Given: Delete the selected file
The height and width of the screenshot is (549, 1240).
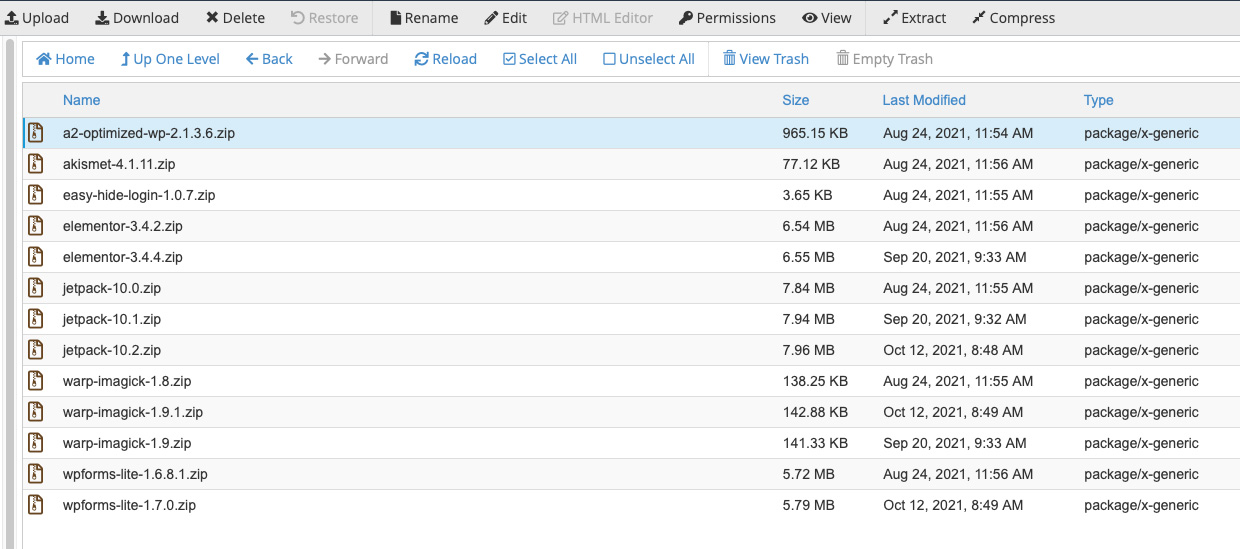Looking at the screenshot, I should pyautogui.click(x=235, y=18).
